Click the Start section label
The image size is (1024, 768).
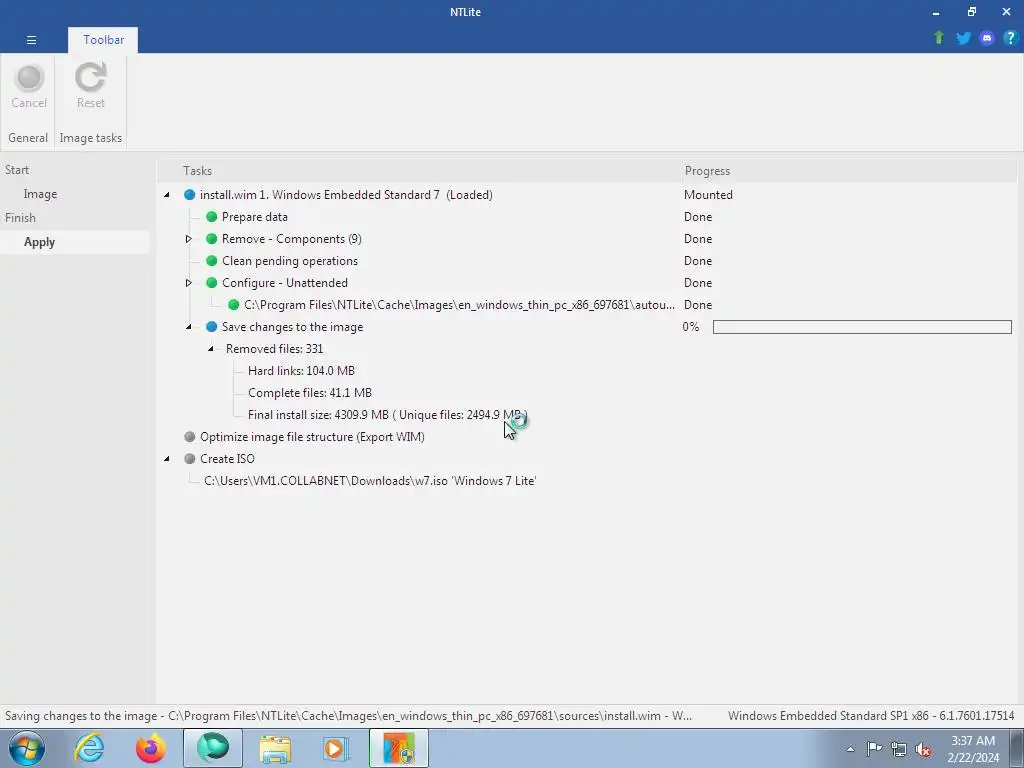pyautogui.click(x=17, y=170)
